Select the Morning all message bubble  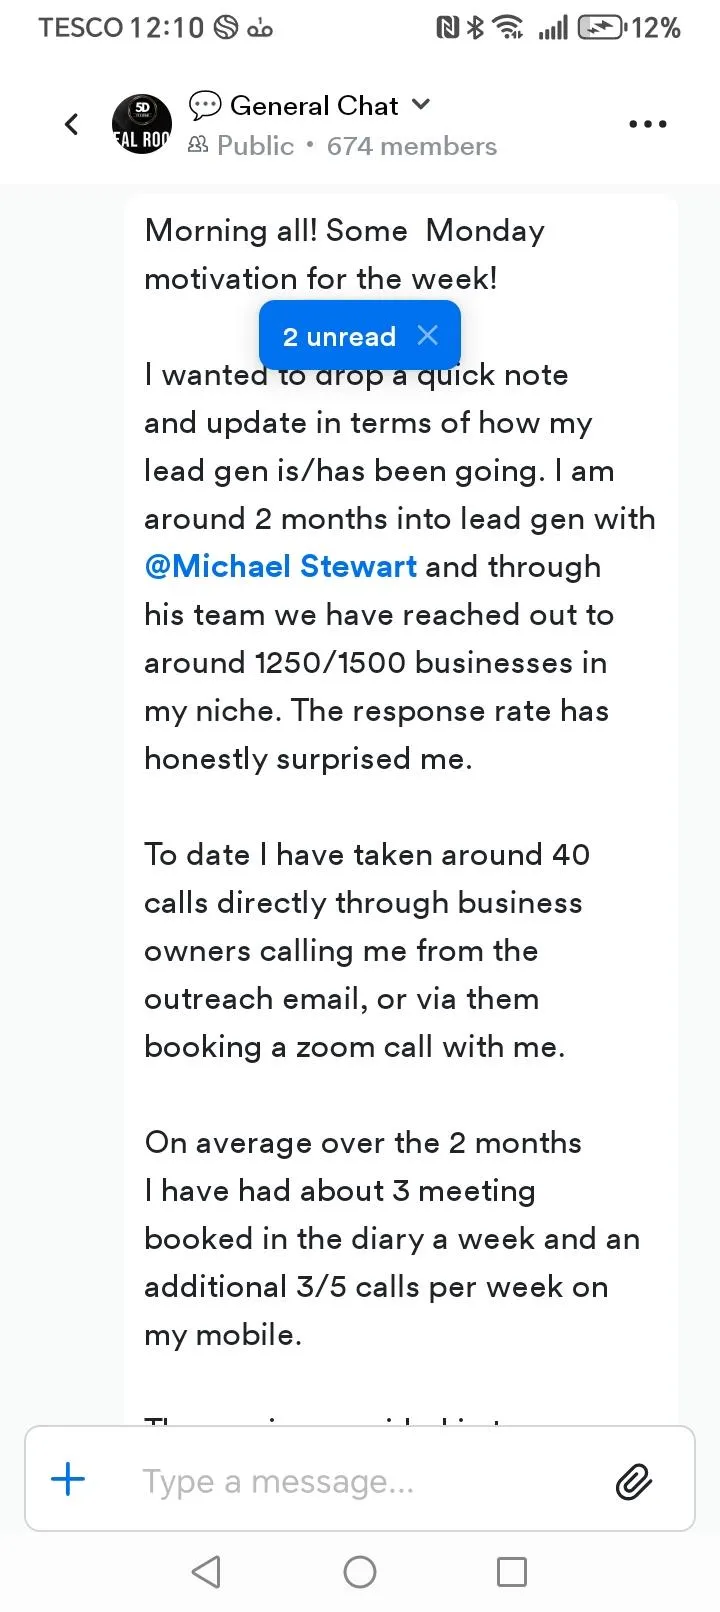pyautogui.click(x=401, y=810)
